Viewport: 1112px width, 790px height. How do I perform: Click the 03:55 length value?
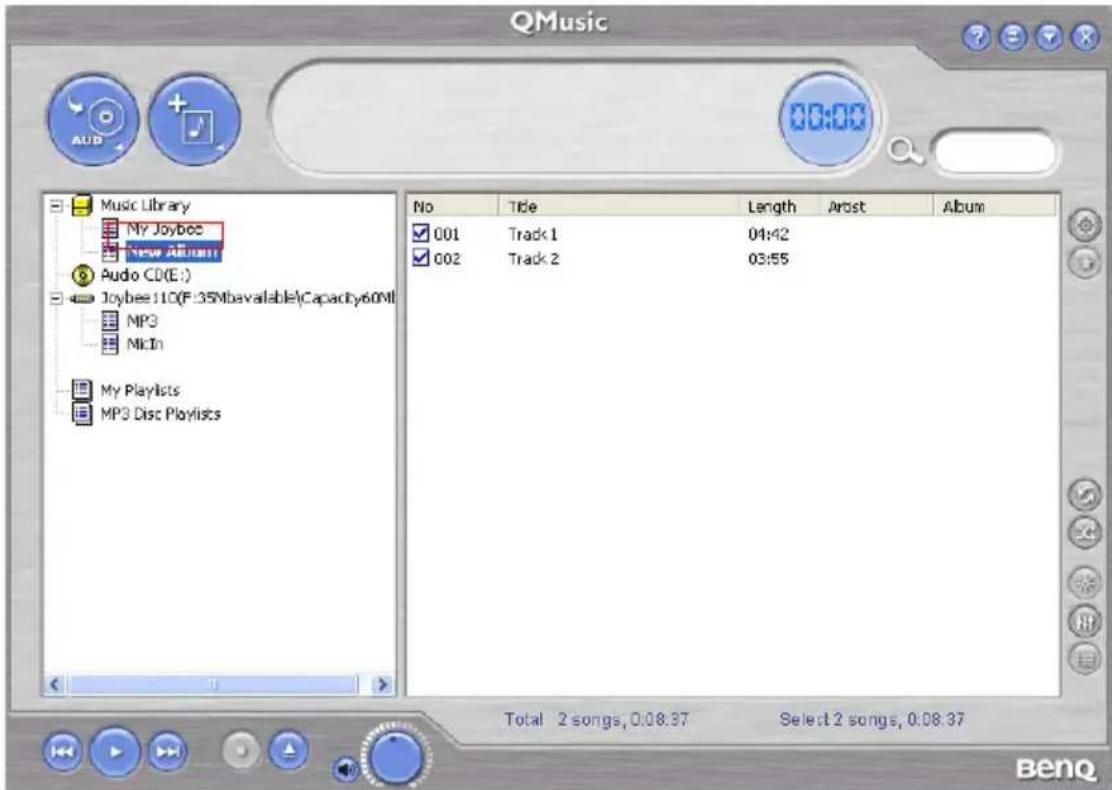pyautogui.click(x=768, y=258)
